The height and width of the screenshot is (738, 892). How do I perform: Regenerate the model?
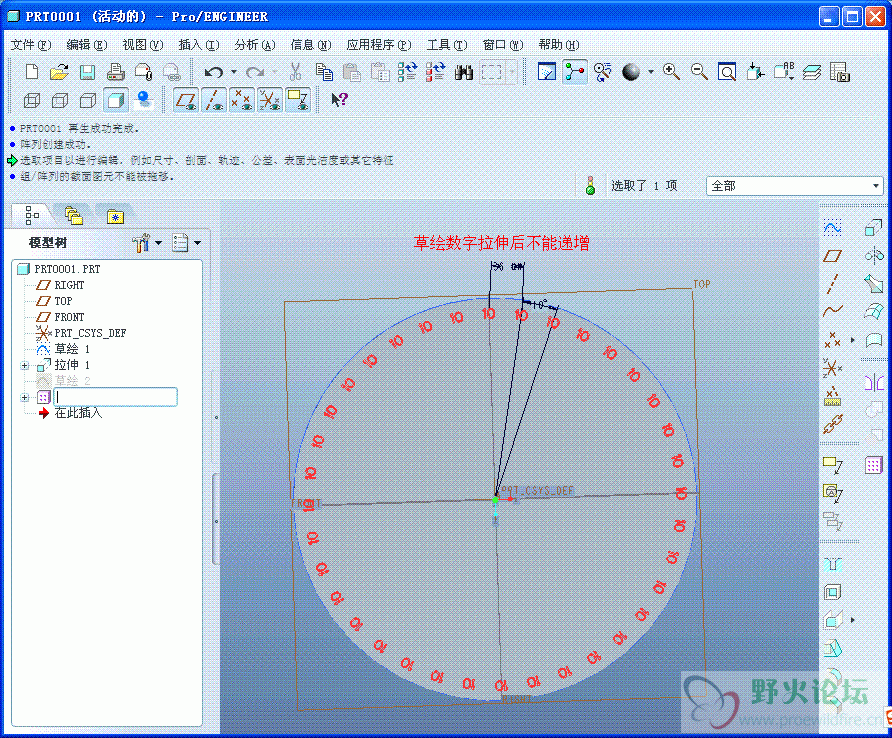pyautogui.click(x=407, y=72)
